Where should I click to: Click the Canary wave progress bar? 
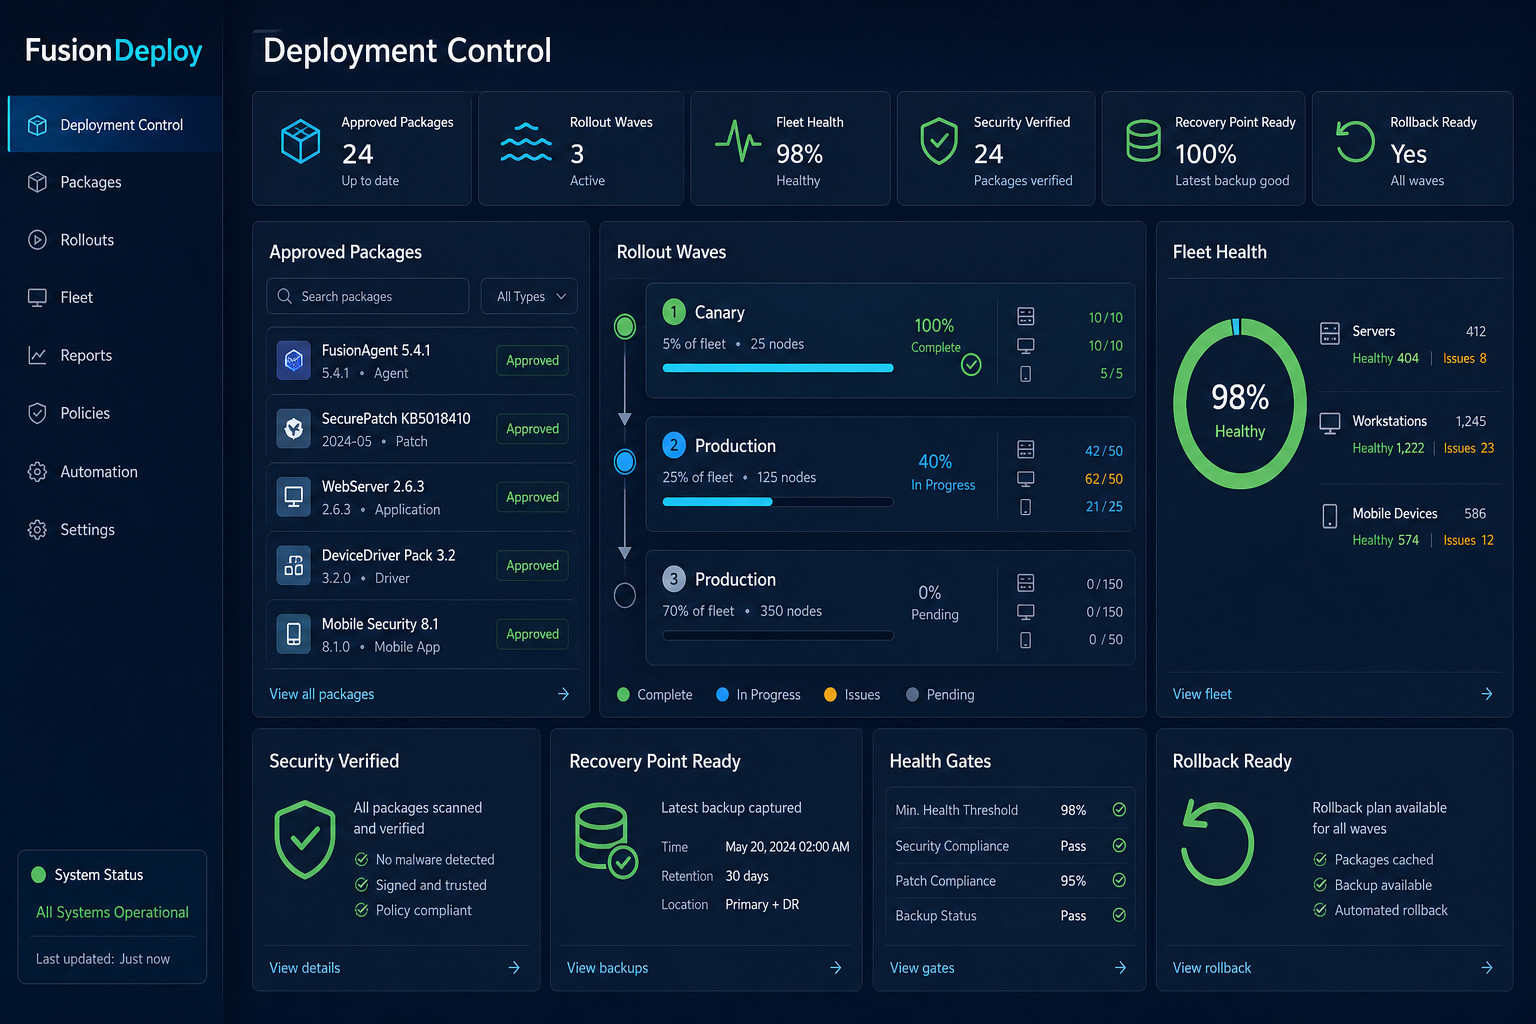(778, 368)
